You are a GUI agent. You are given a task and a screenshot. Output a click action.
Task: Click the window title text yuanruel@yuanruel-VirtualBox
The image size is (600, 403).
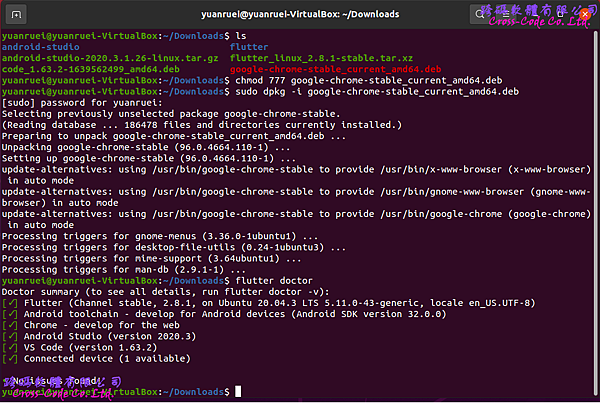pyautogui.click(x=299, y=13)
